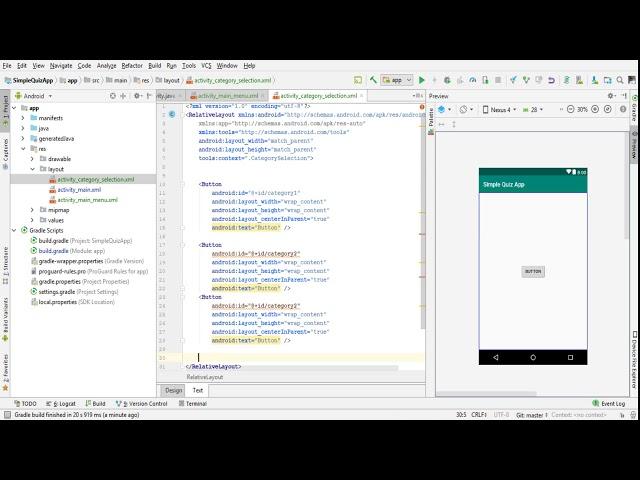Viewport: 640px width, 480px height.
Task: Click the red error indicator atop editor
Action: tap(422, 107)
